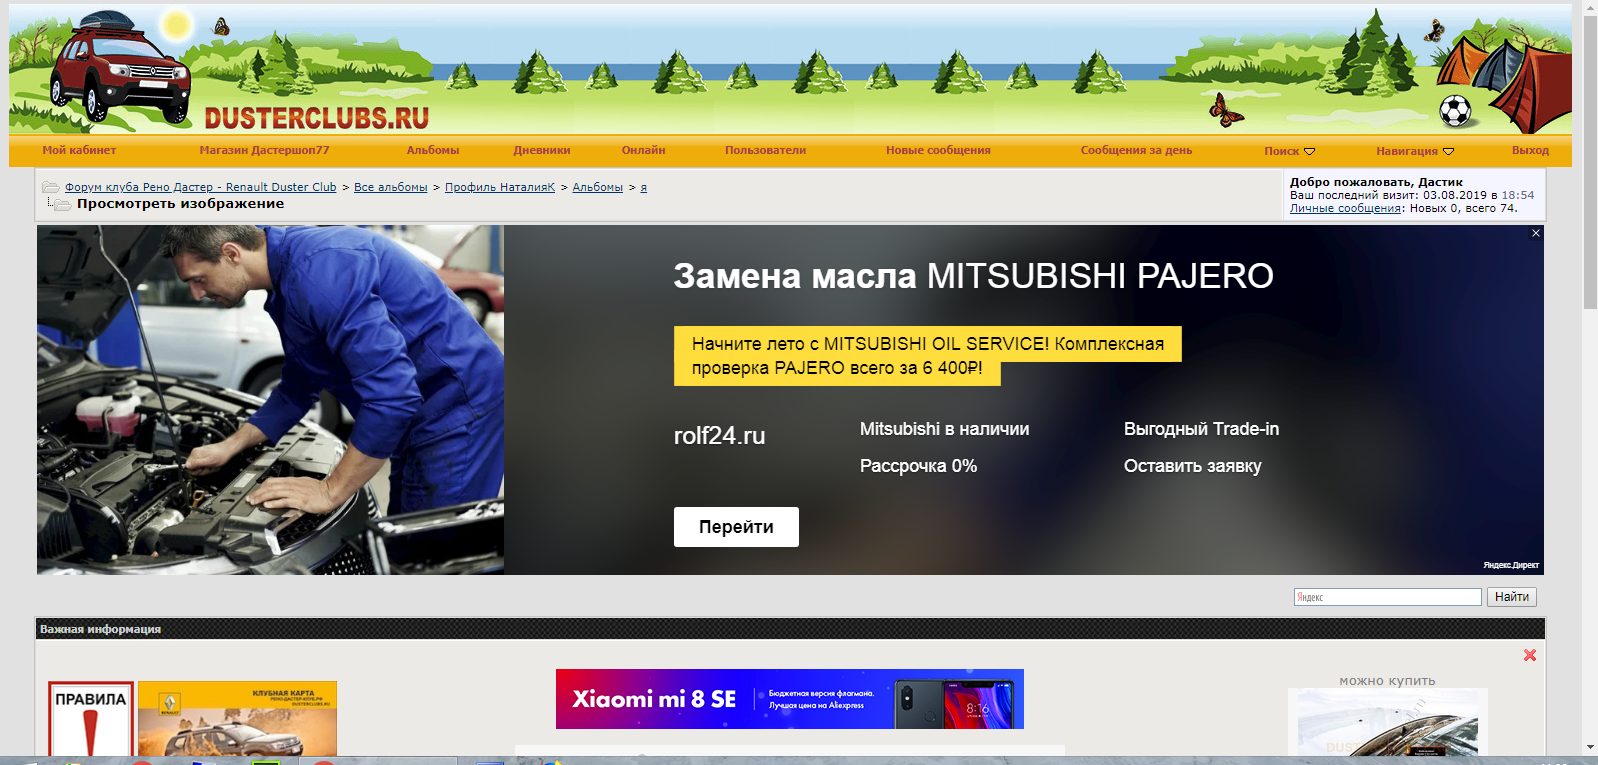Screen dimensions: 1598x765
Task: Go to Магазин Дастершоп77
Action: pyautogui.click(x=264, y=150)
